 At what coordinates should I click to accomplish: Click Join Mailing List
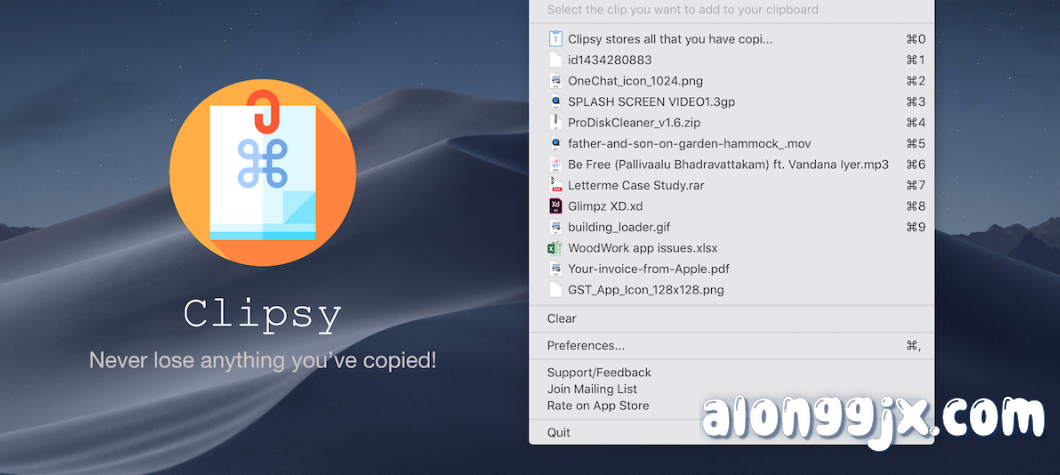point(731,389)
